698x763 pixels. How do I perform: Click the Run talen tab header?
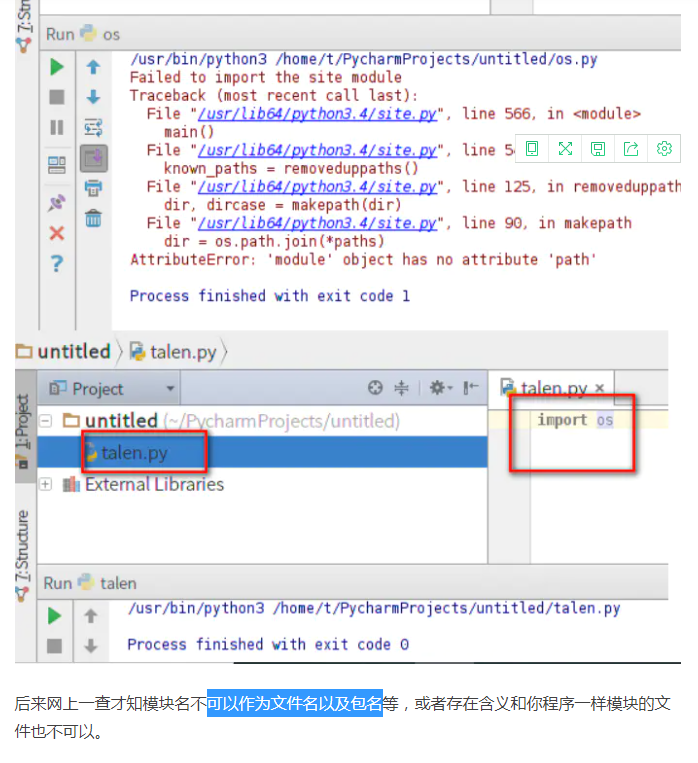(x=90, y=582)
